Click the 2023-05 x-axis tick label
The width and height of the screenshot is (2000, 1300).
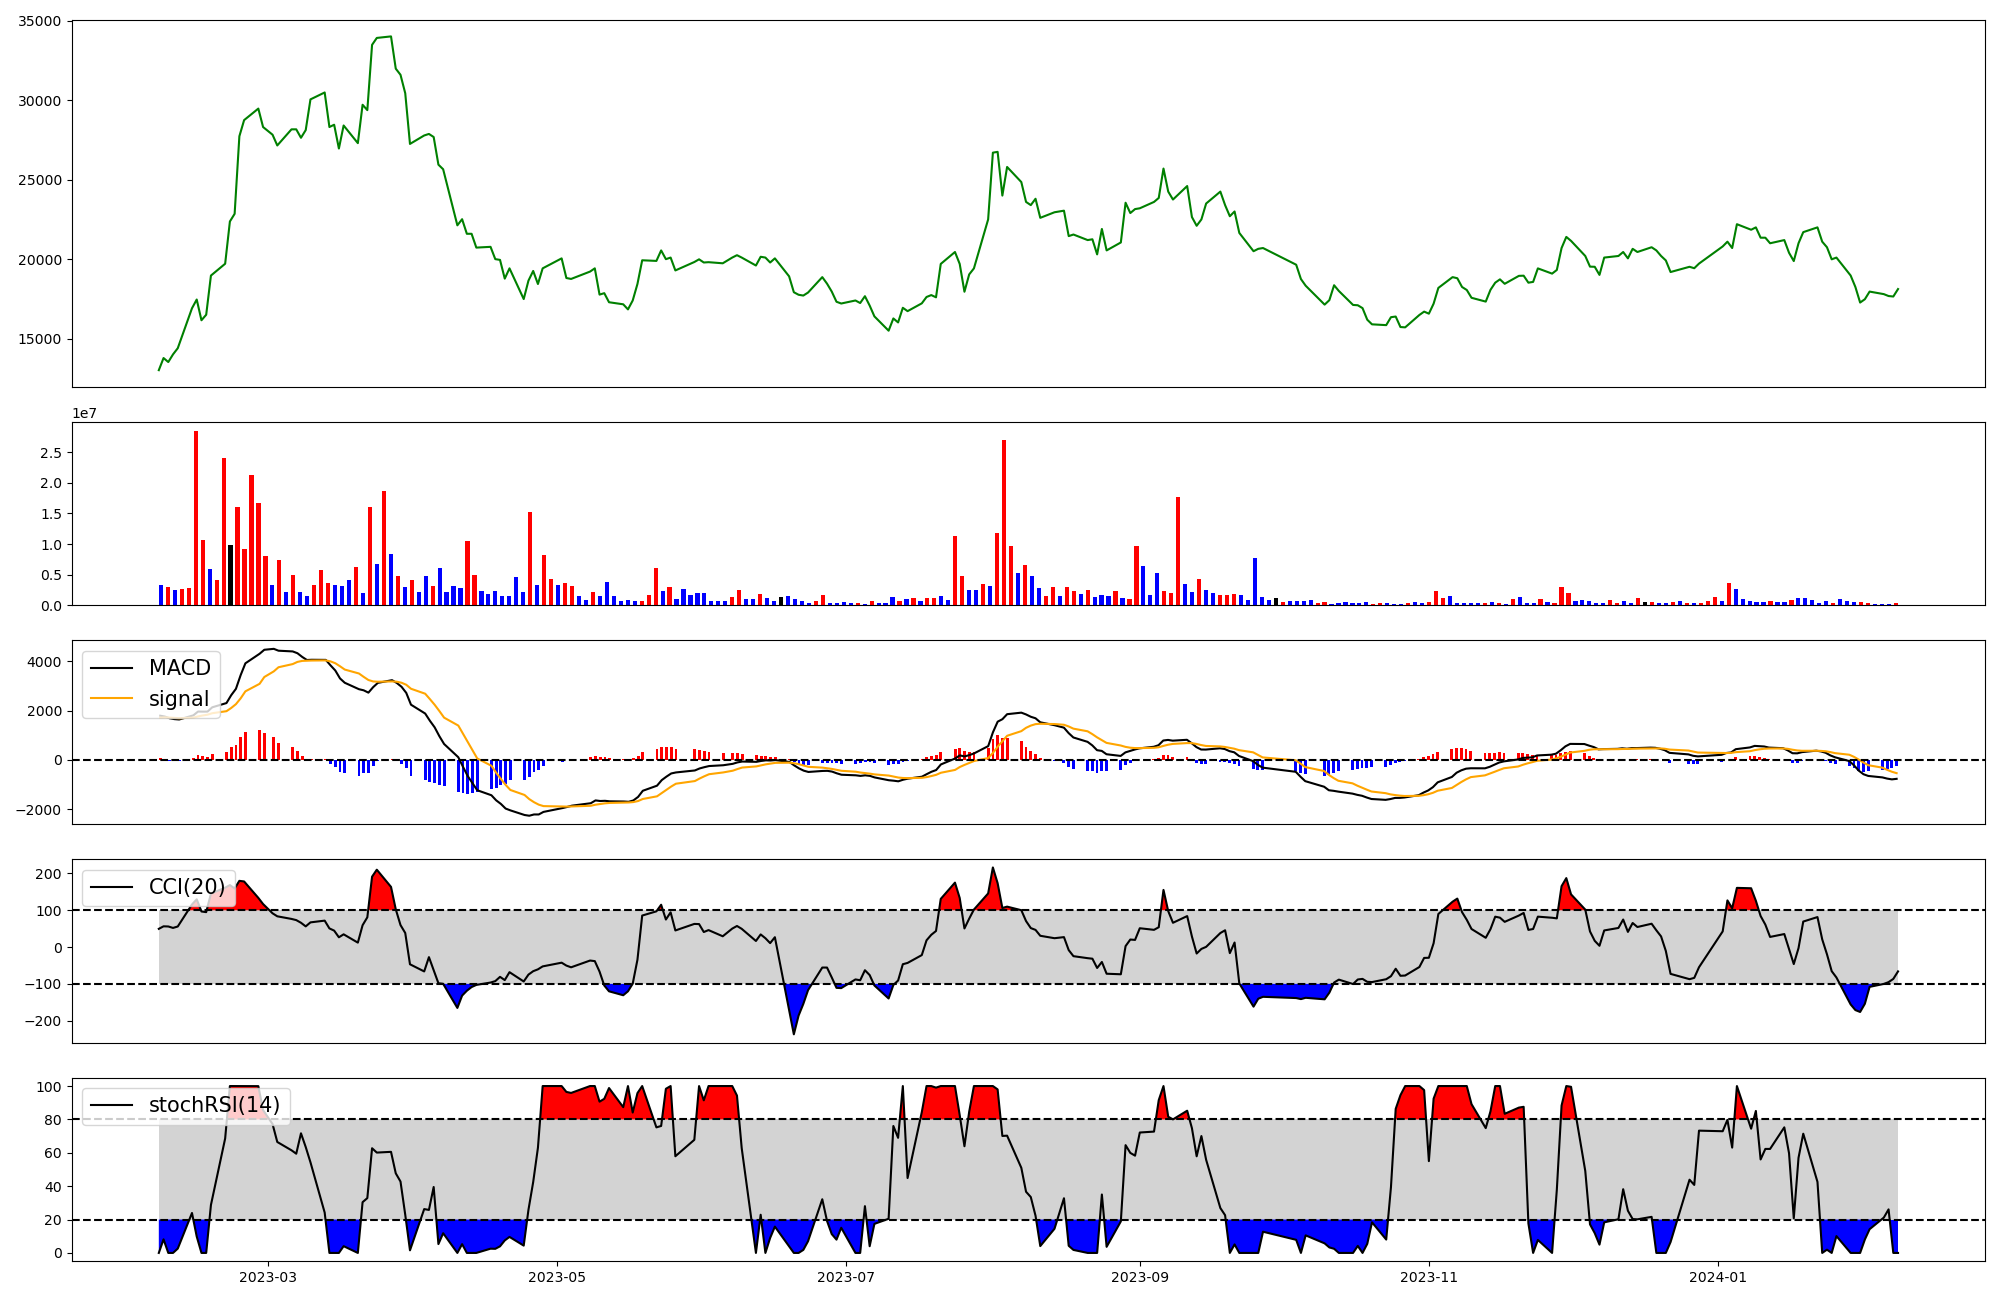pos(557,1277)
